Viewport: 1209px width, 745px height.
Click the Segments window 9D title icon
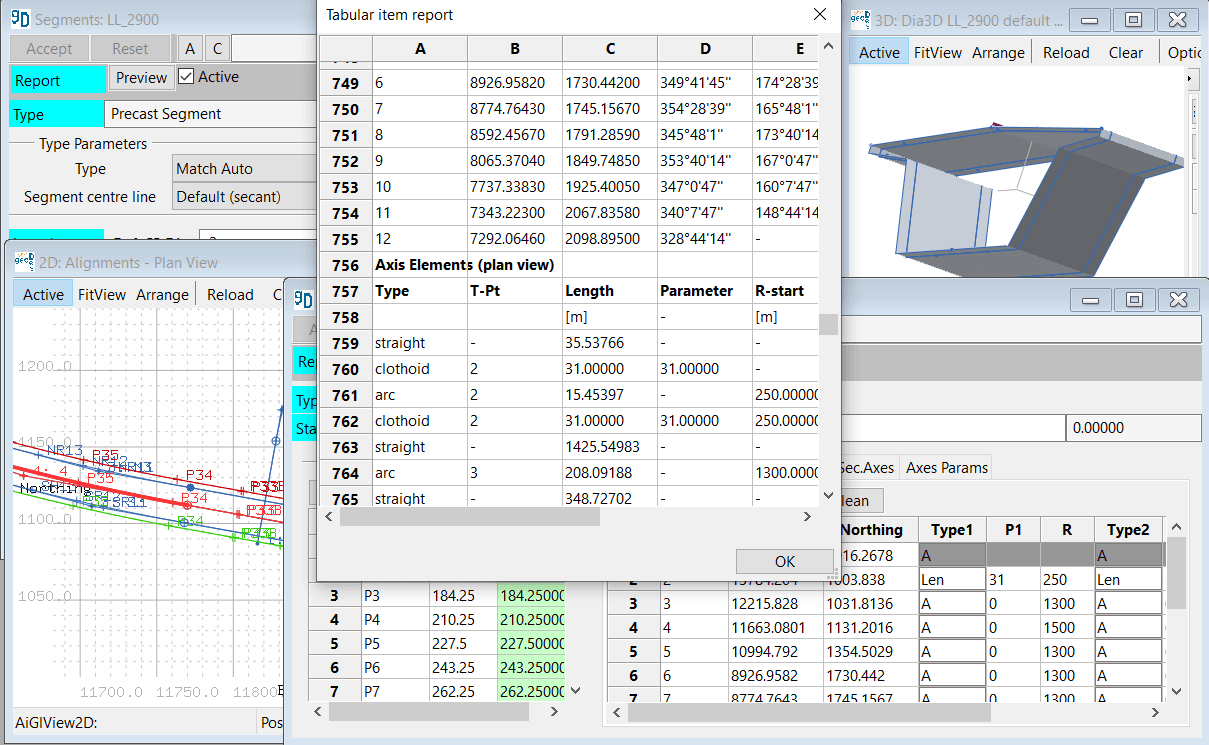(x=20, y=20)
